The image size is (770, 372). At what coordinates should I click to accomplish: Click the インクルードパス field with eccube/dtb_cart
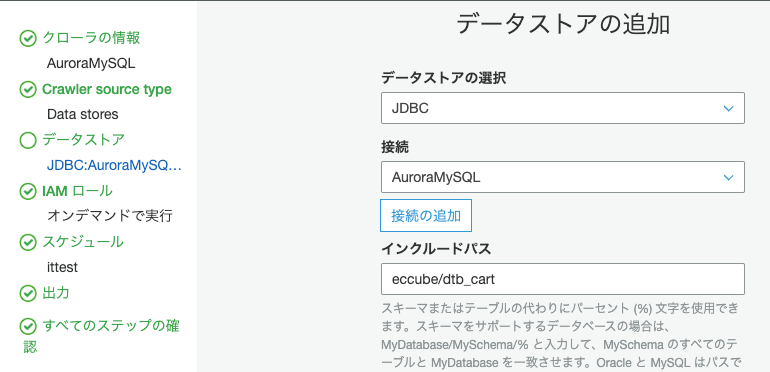click(x=563, y=279)
